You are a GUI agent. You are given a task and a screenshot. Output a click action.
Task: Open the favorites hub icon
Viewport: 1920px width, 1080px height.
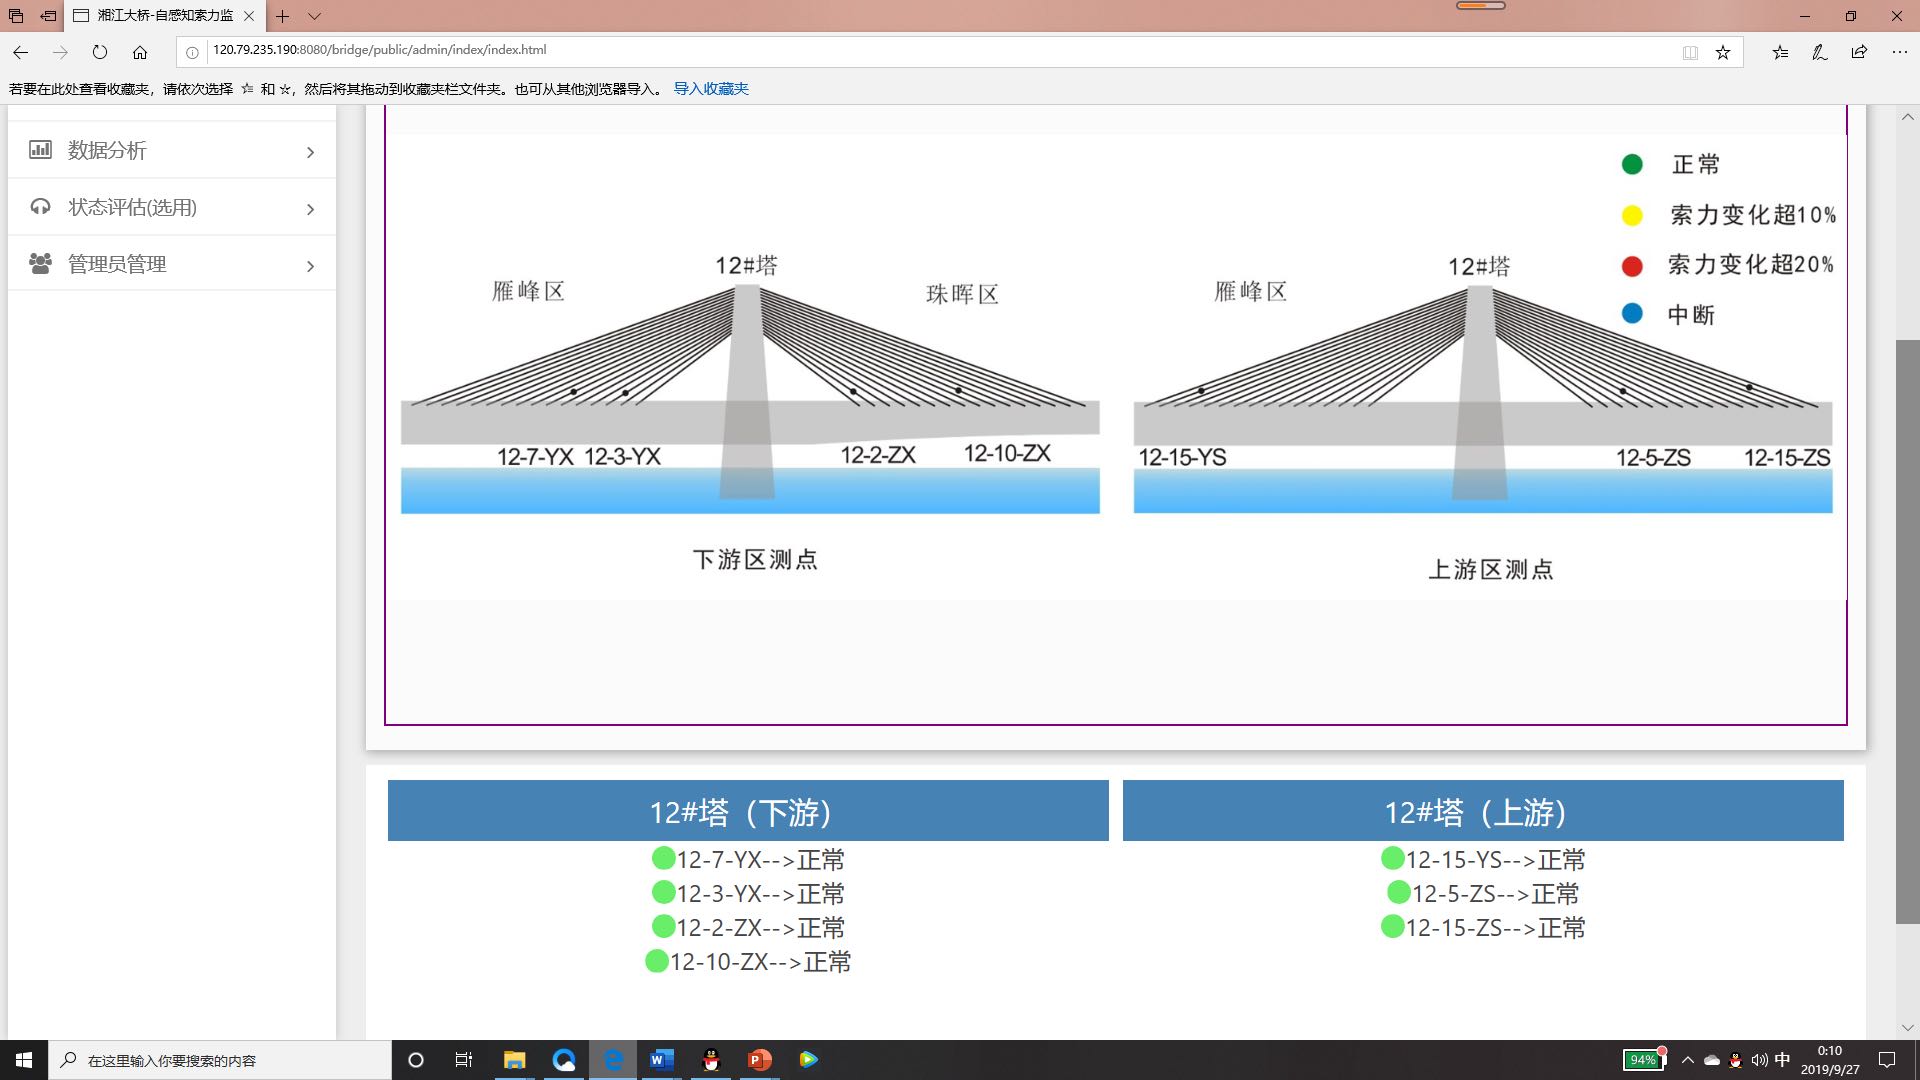click(1780, 52)
